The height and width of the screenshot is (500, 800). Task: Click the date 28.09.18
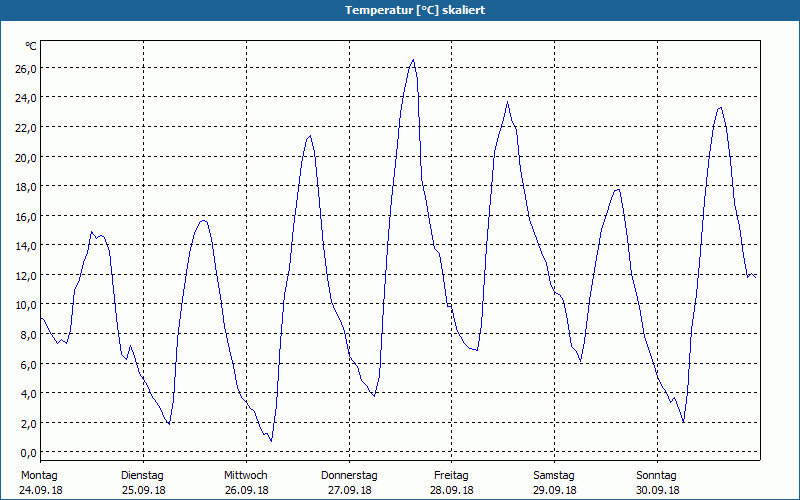point(452,490)
